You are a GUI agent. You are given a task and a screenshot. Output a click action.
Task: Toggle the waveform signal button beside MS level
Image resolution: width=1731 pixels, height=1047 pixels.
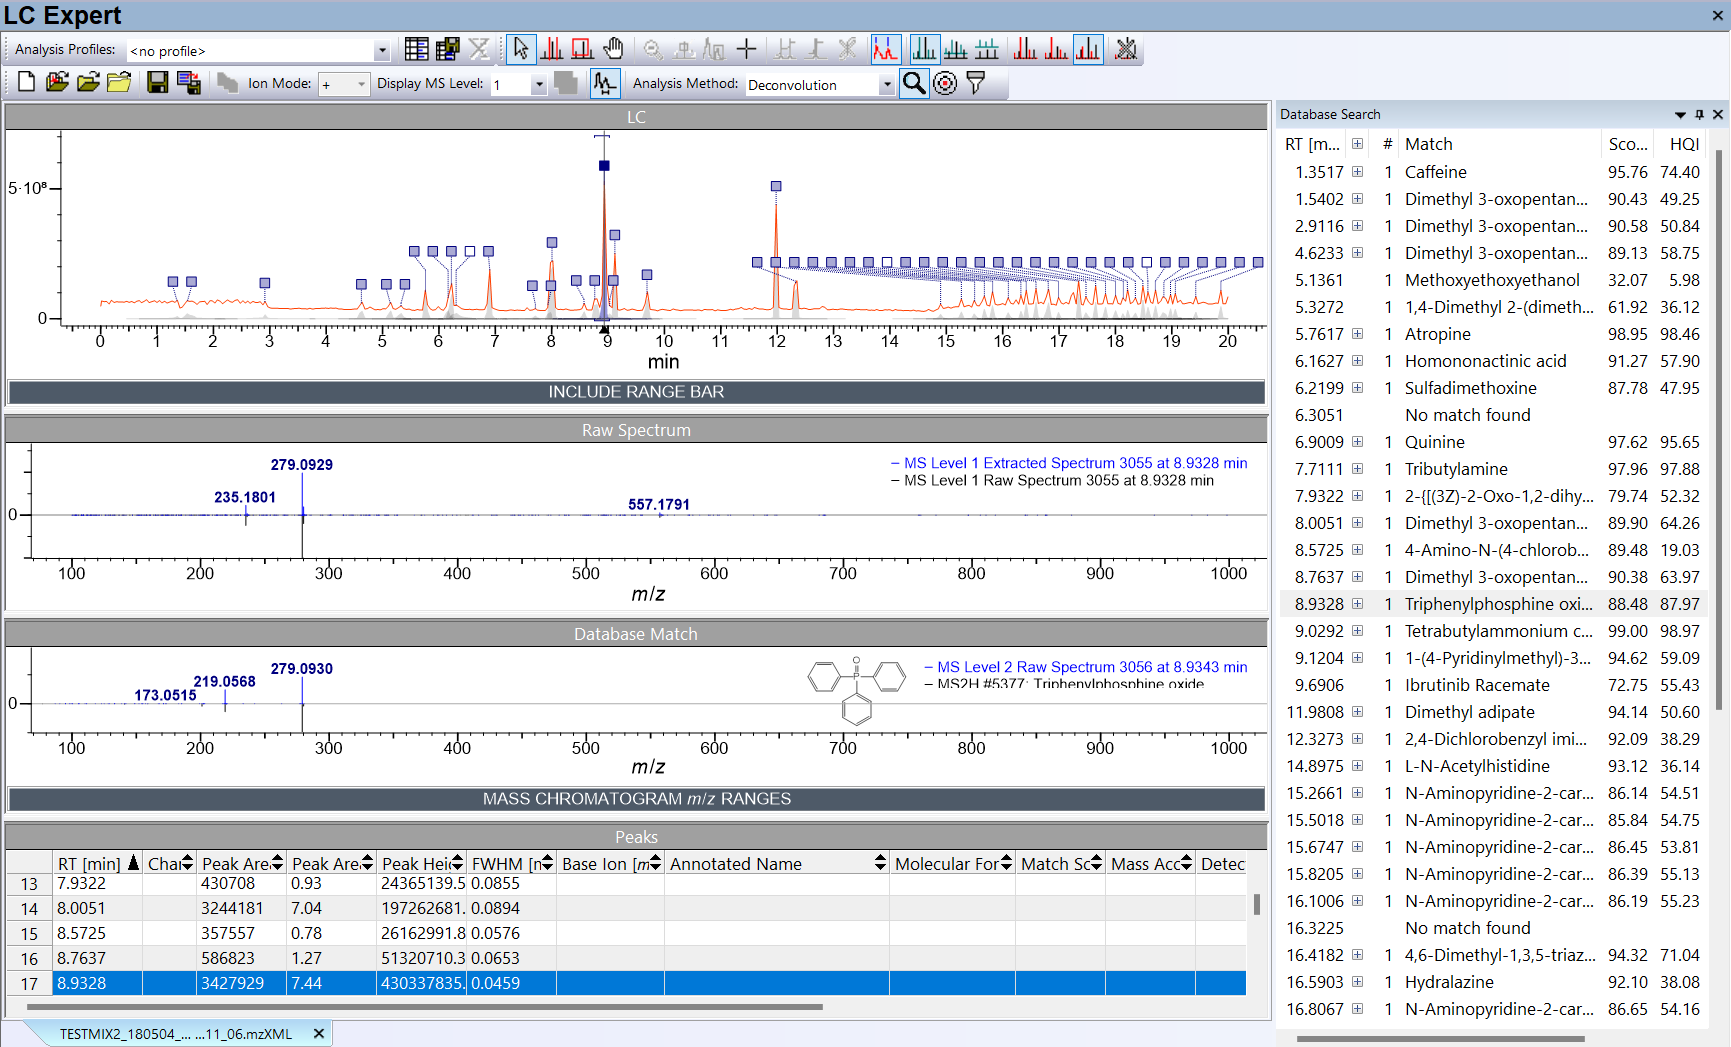pyautogui.click(x=604, y=83)
